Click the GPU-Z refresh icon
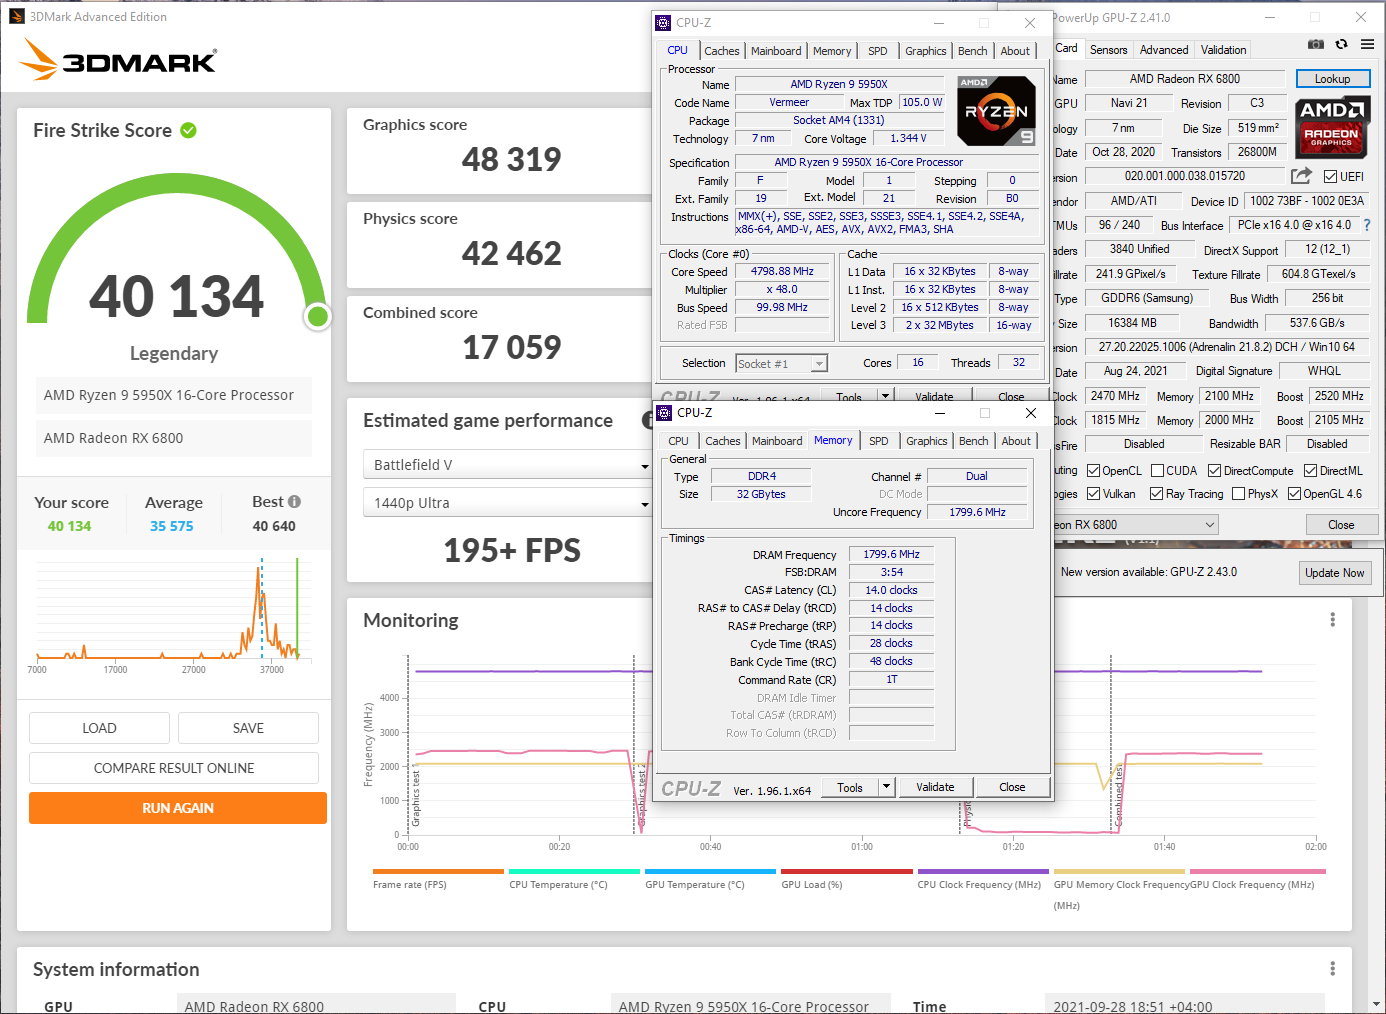The width and height of the screenshot is (1386, 1014). [1341, 45]
